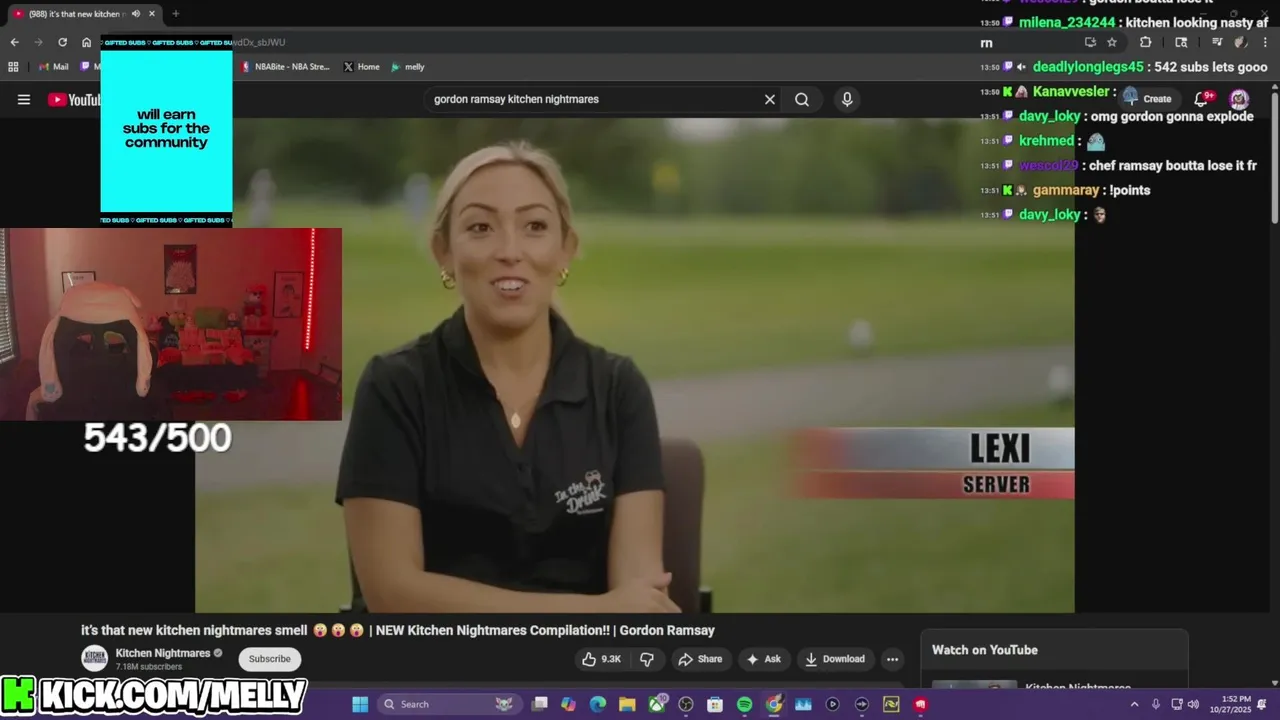Open the Kitchen Nightmares channel name
This screenshot has width=1280, height=720.
(x=163, y=653)
